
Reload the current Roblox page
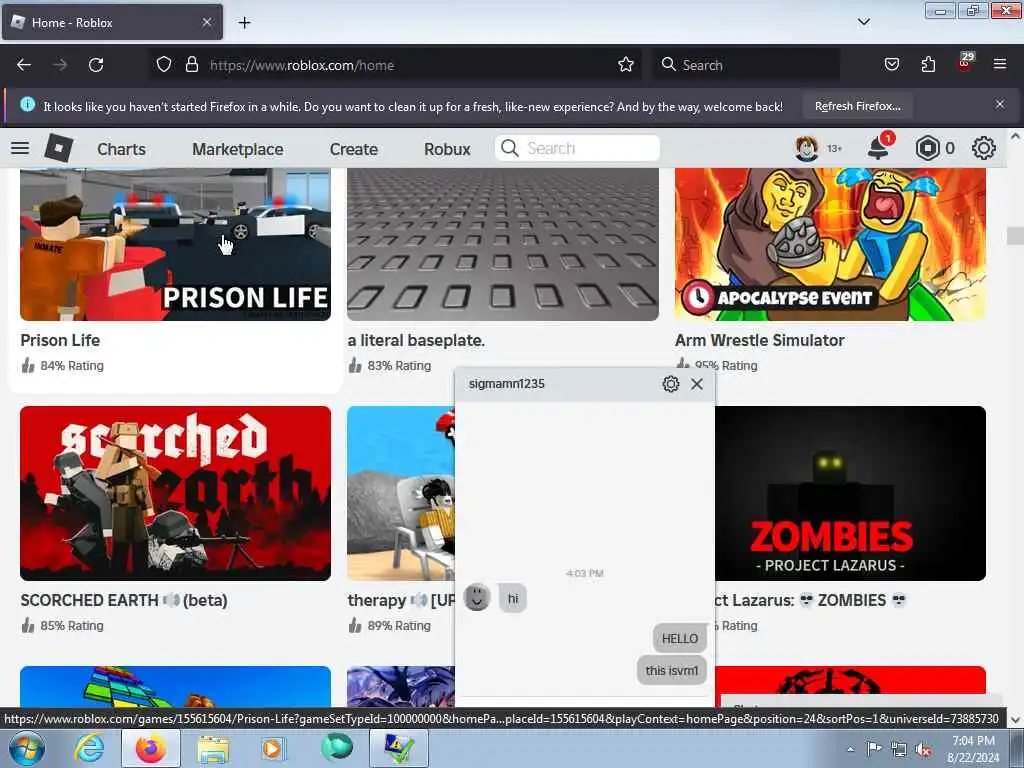(x=96, y=65)
